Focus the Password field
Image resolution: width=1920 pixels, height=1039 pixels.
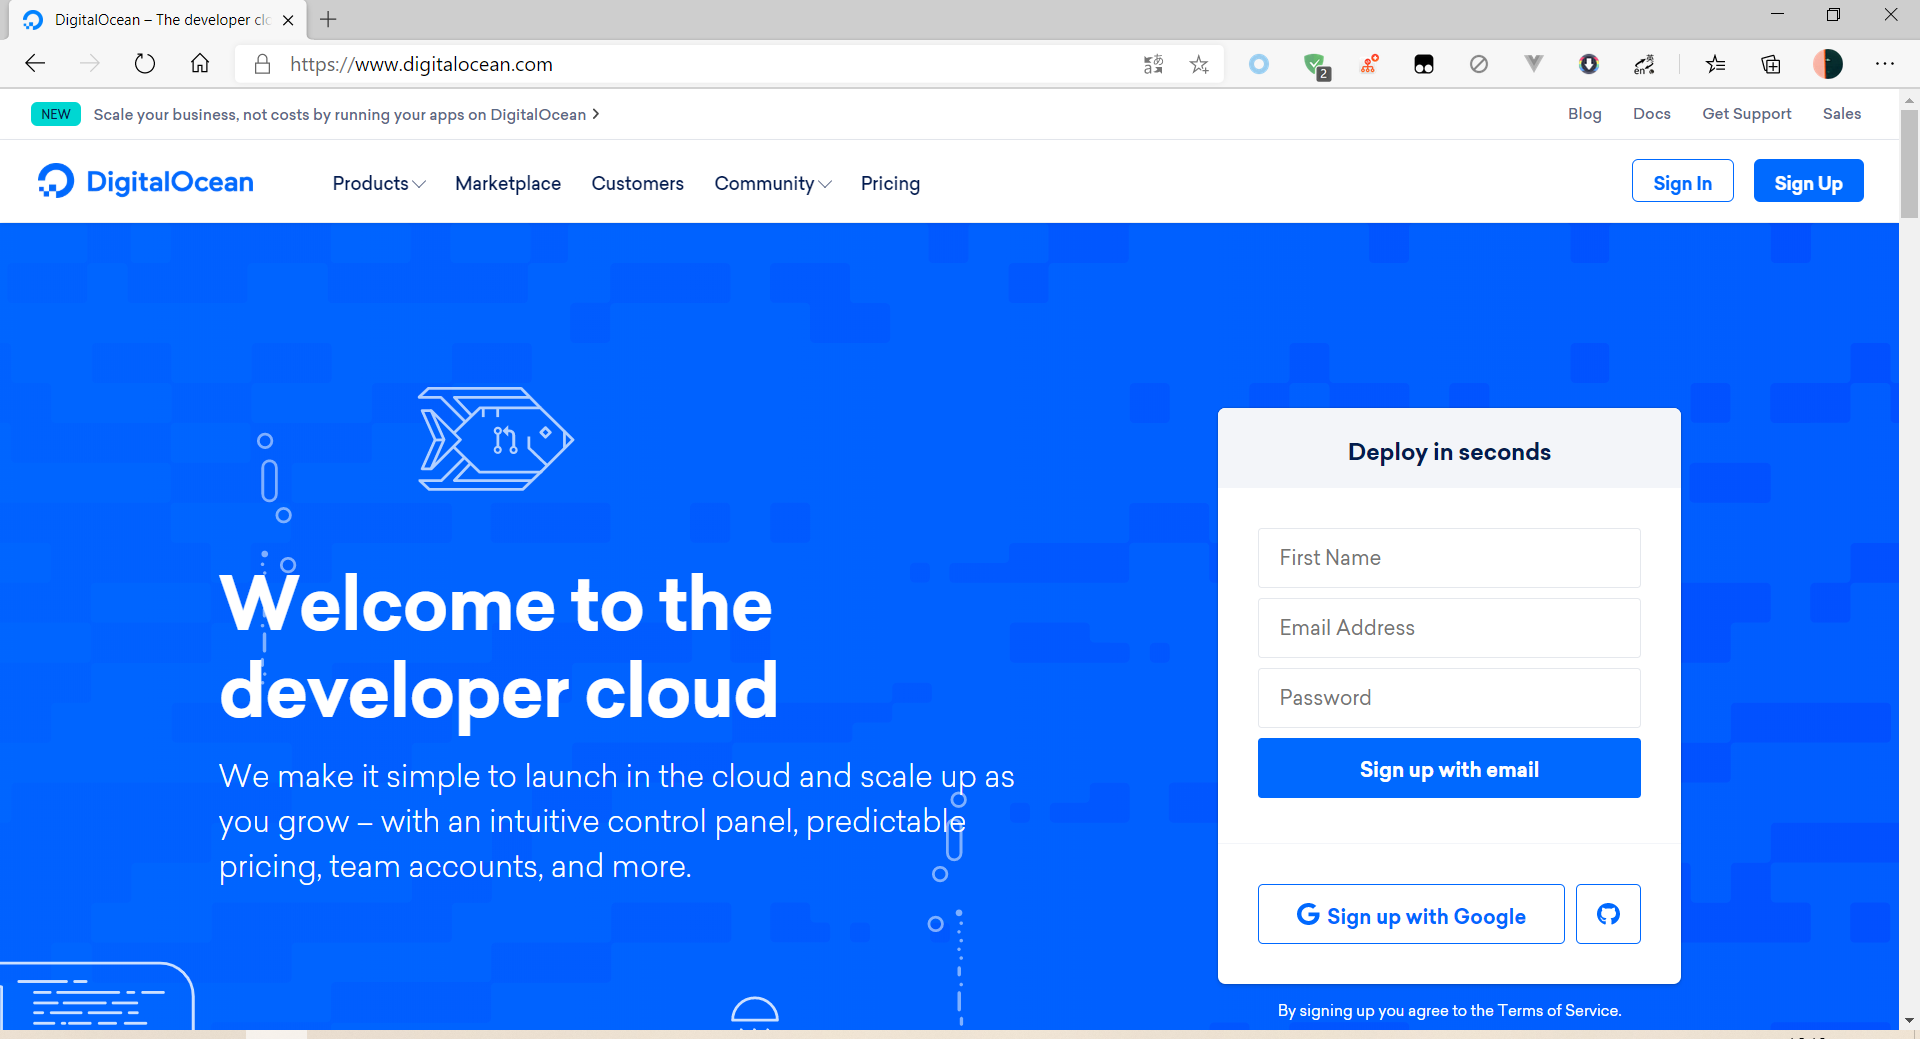1449,698
